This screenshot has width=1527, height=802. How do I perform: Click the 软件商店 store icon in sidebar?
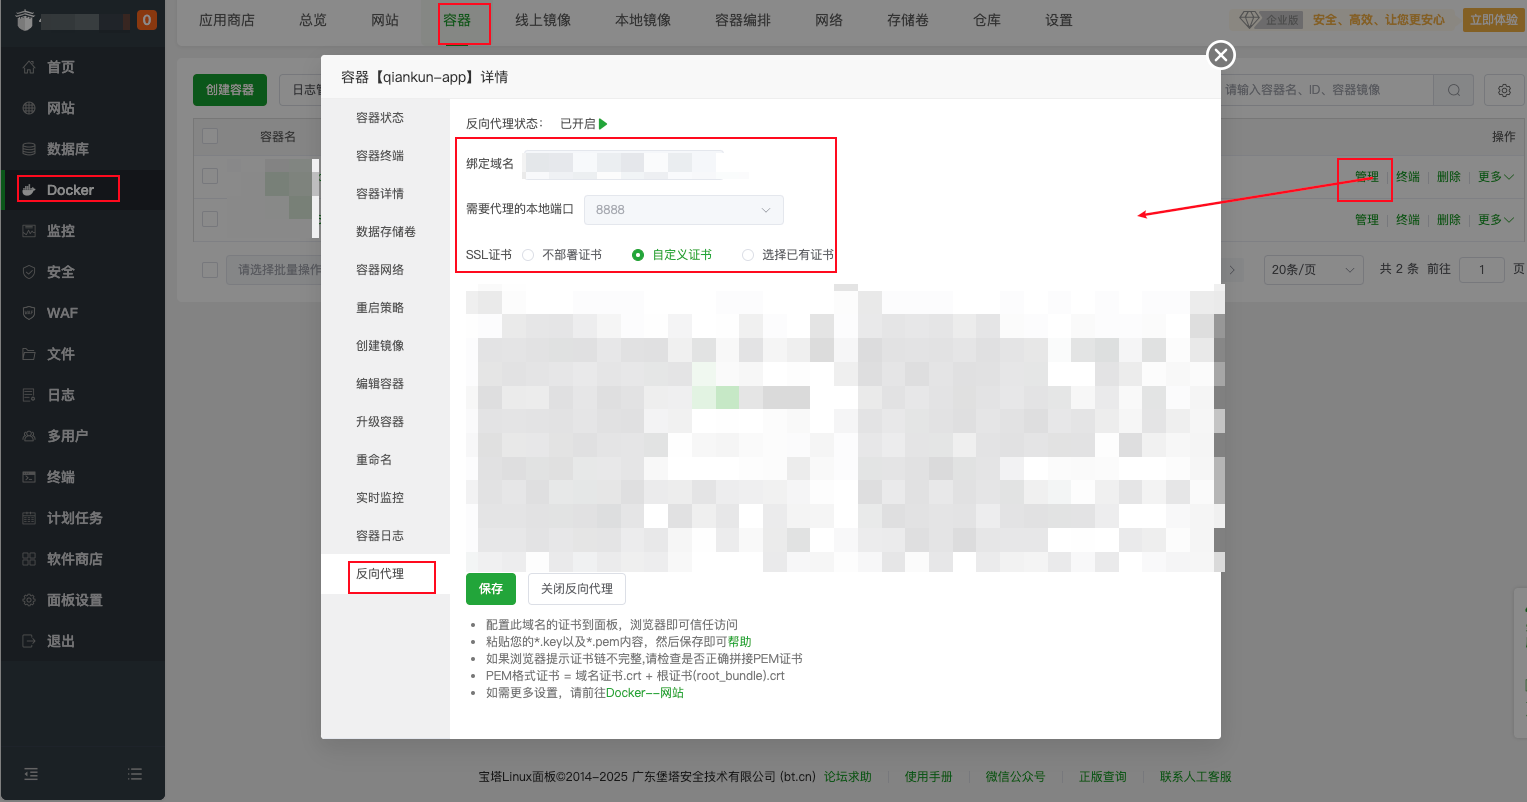[29, 559]
